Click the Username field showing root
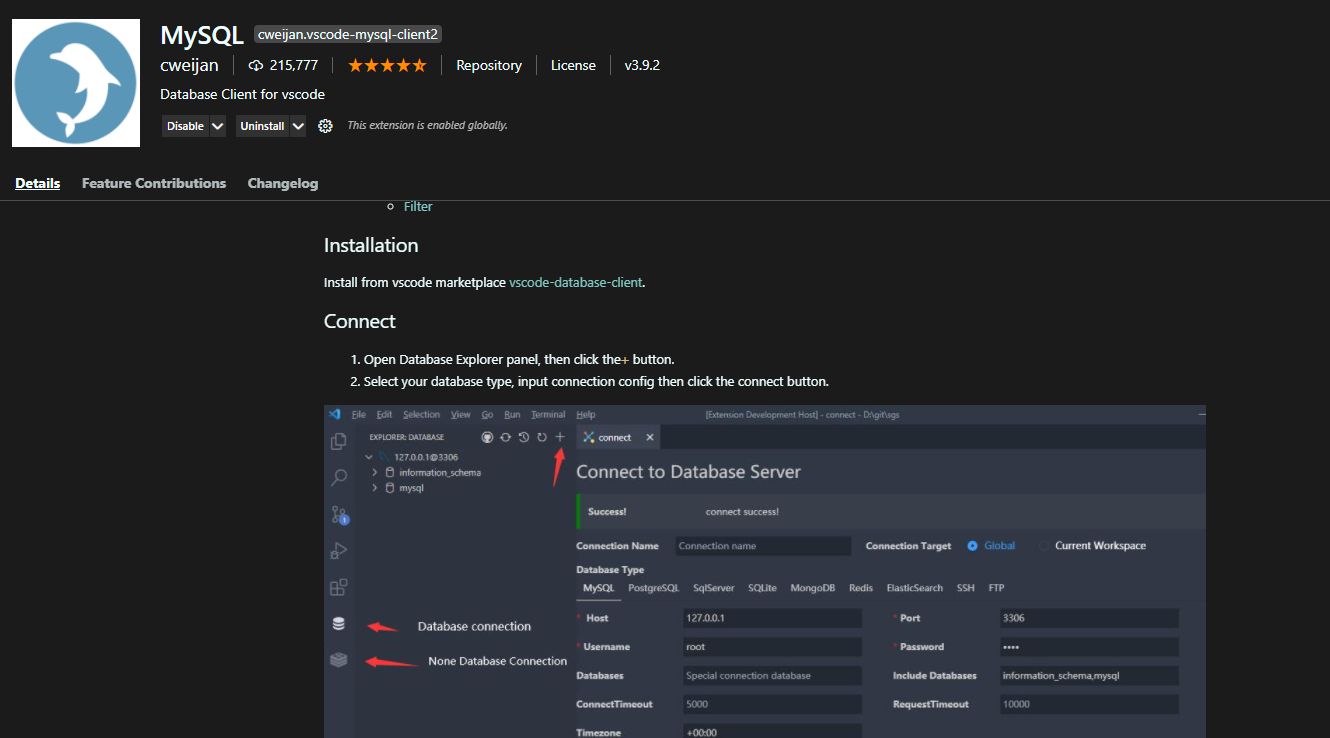The height and width of the screenshot is (738, 1330). click(x=771, y=647)
